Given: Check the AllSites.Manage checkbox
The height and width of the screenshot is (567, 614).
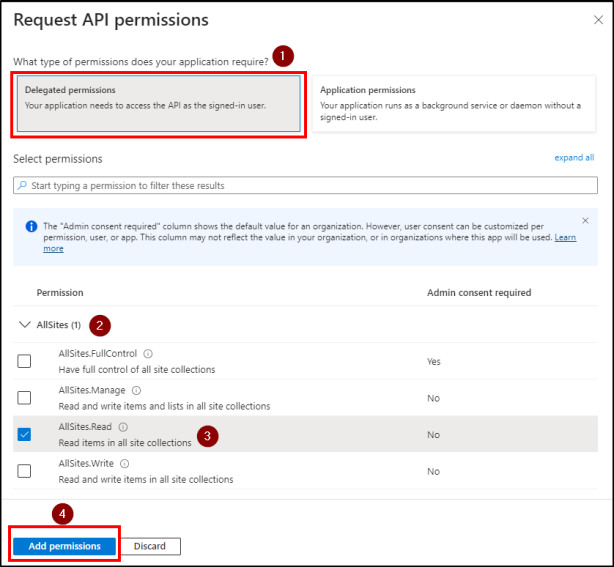Looking at the screenshot, I should point(24,398).
